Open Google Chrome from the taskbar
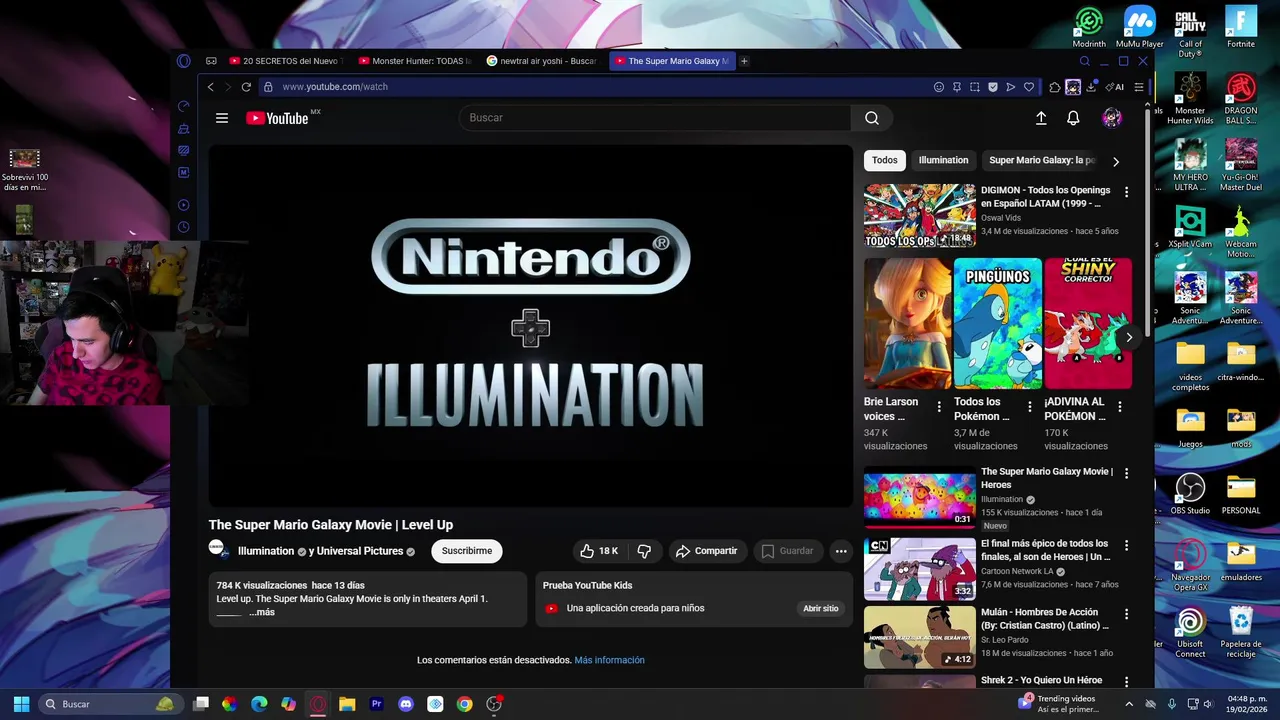1280x720 pixels. (x=465, y=704)
